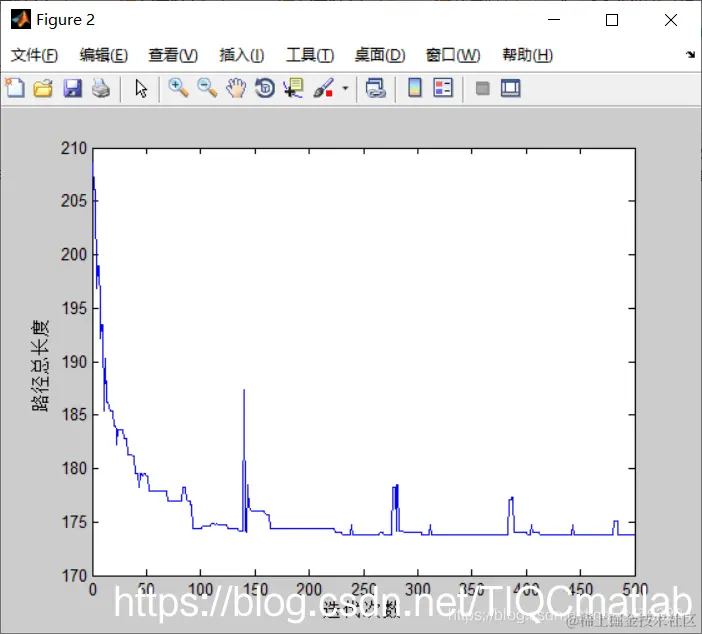Click the y-axis tick label 195
Image resolution: width=702 pixels, height=634 pixels.
pyautogui.click(x=74, y=308)
